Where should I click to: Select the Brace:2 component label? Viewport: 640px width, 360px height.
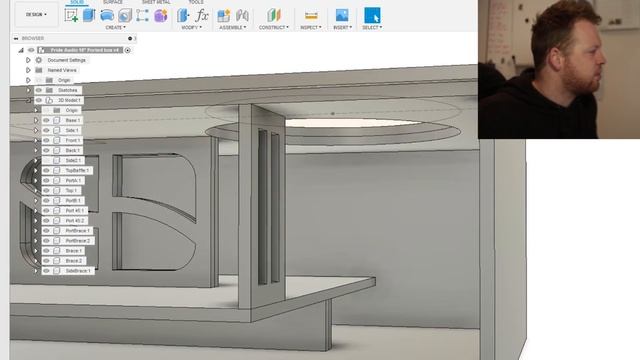tap(74, 261)
